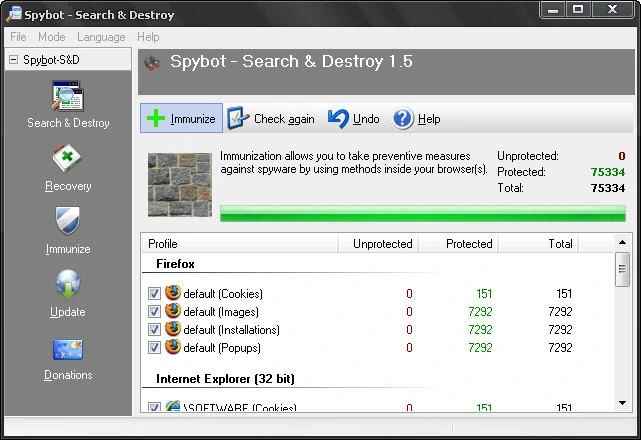Open Help from the toolbar

click(x=416, y=119)
